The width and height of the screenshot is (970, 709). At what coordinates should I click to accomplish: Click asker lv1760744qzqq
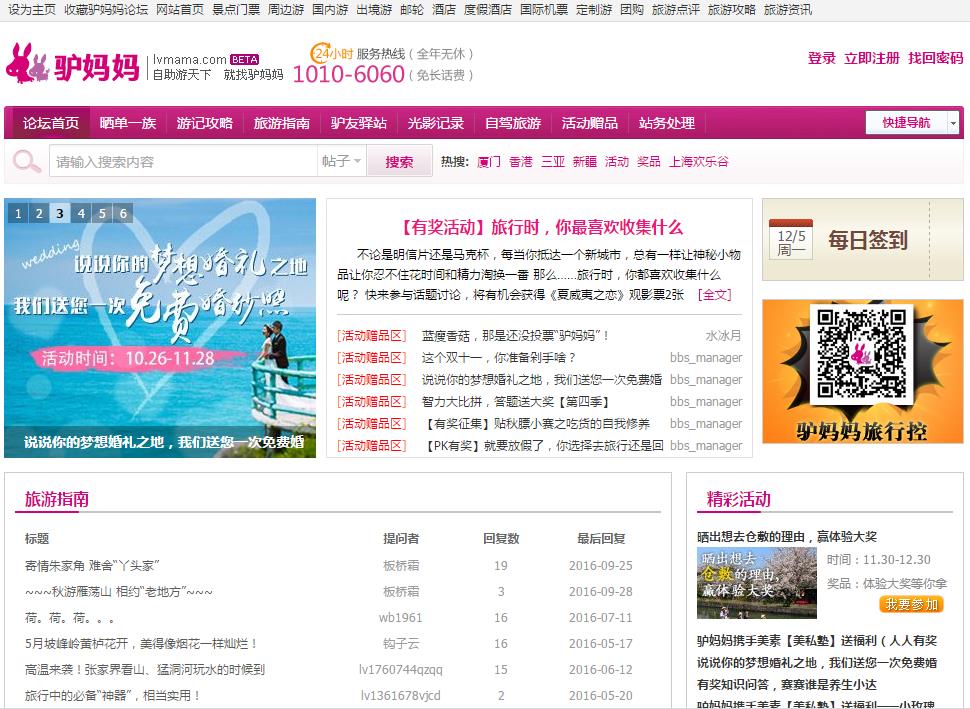401,669
